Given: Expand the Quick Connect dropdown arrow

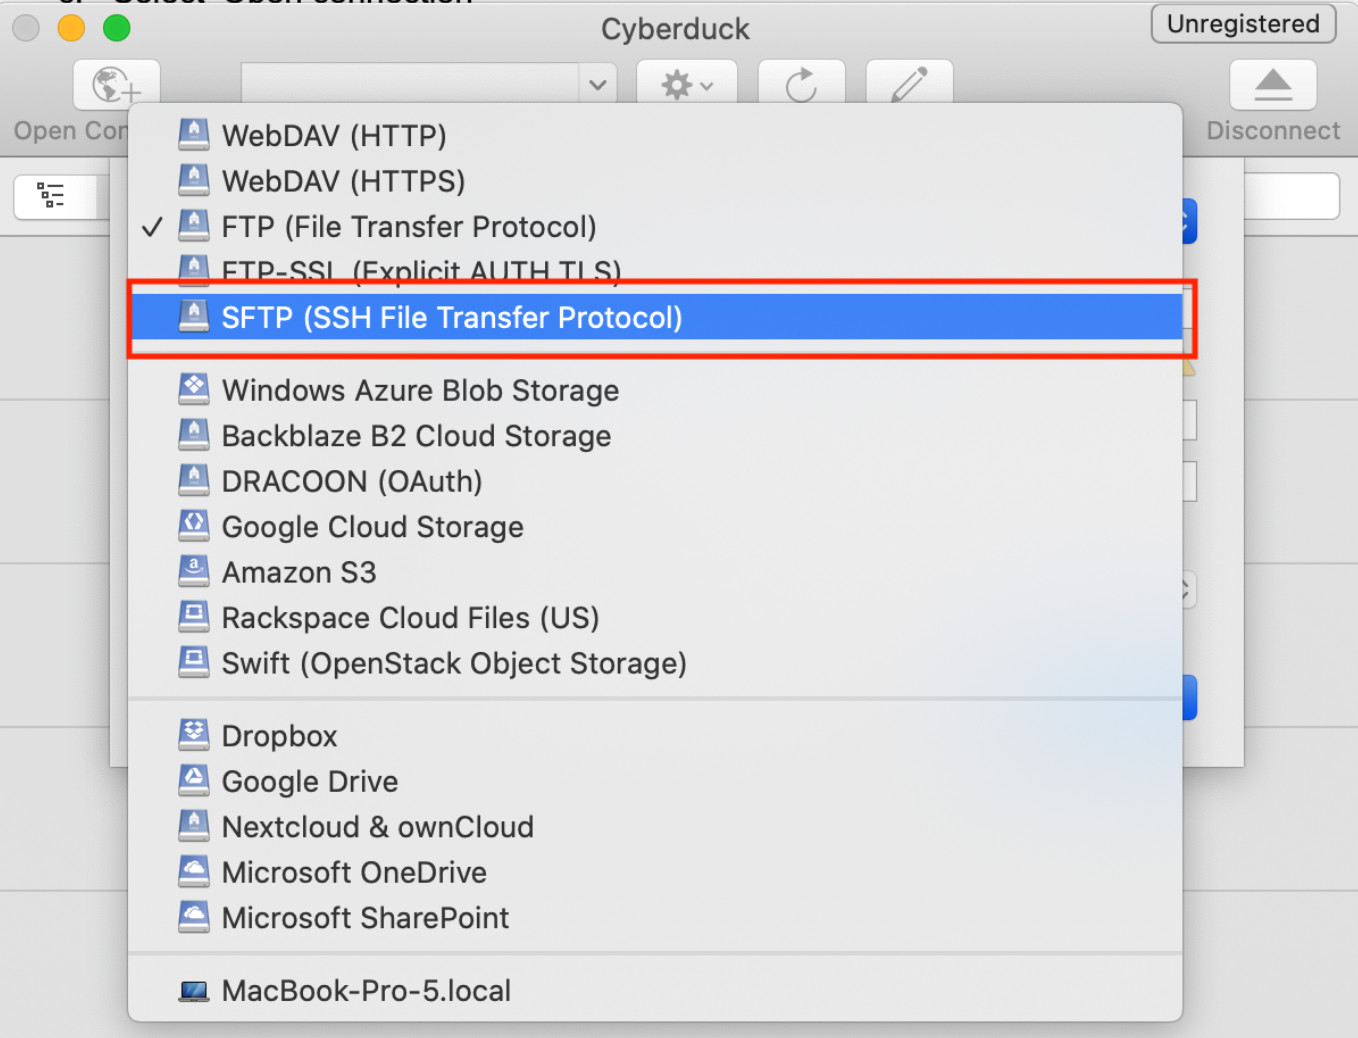Looking at the screenshot, I should (597, 85).
